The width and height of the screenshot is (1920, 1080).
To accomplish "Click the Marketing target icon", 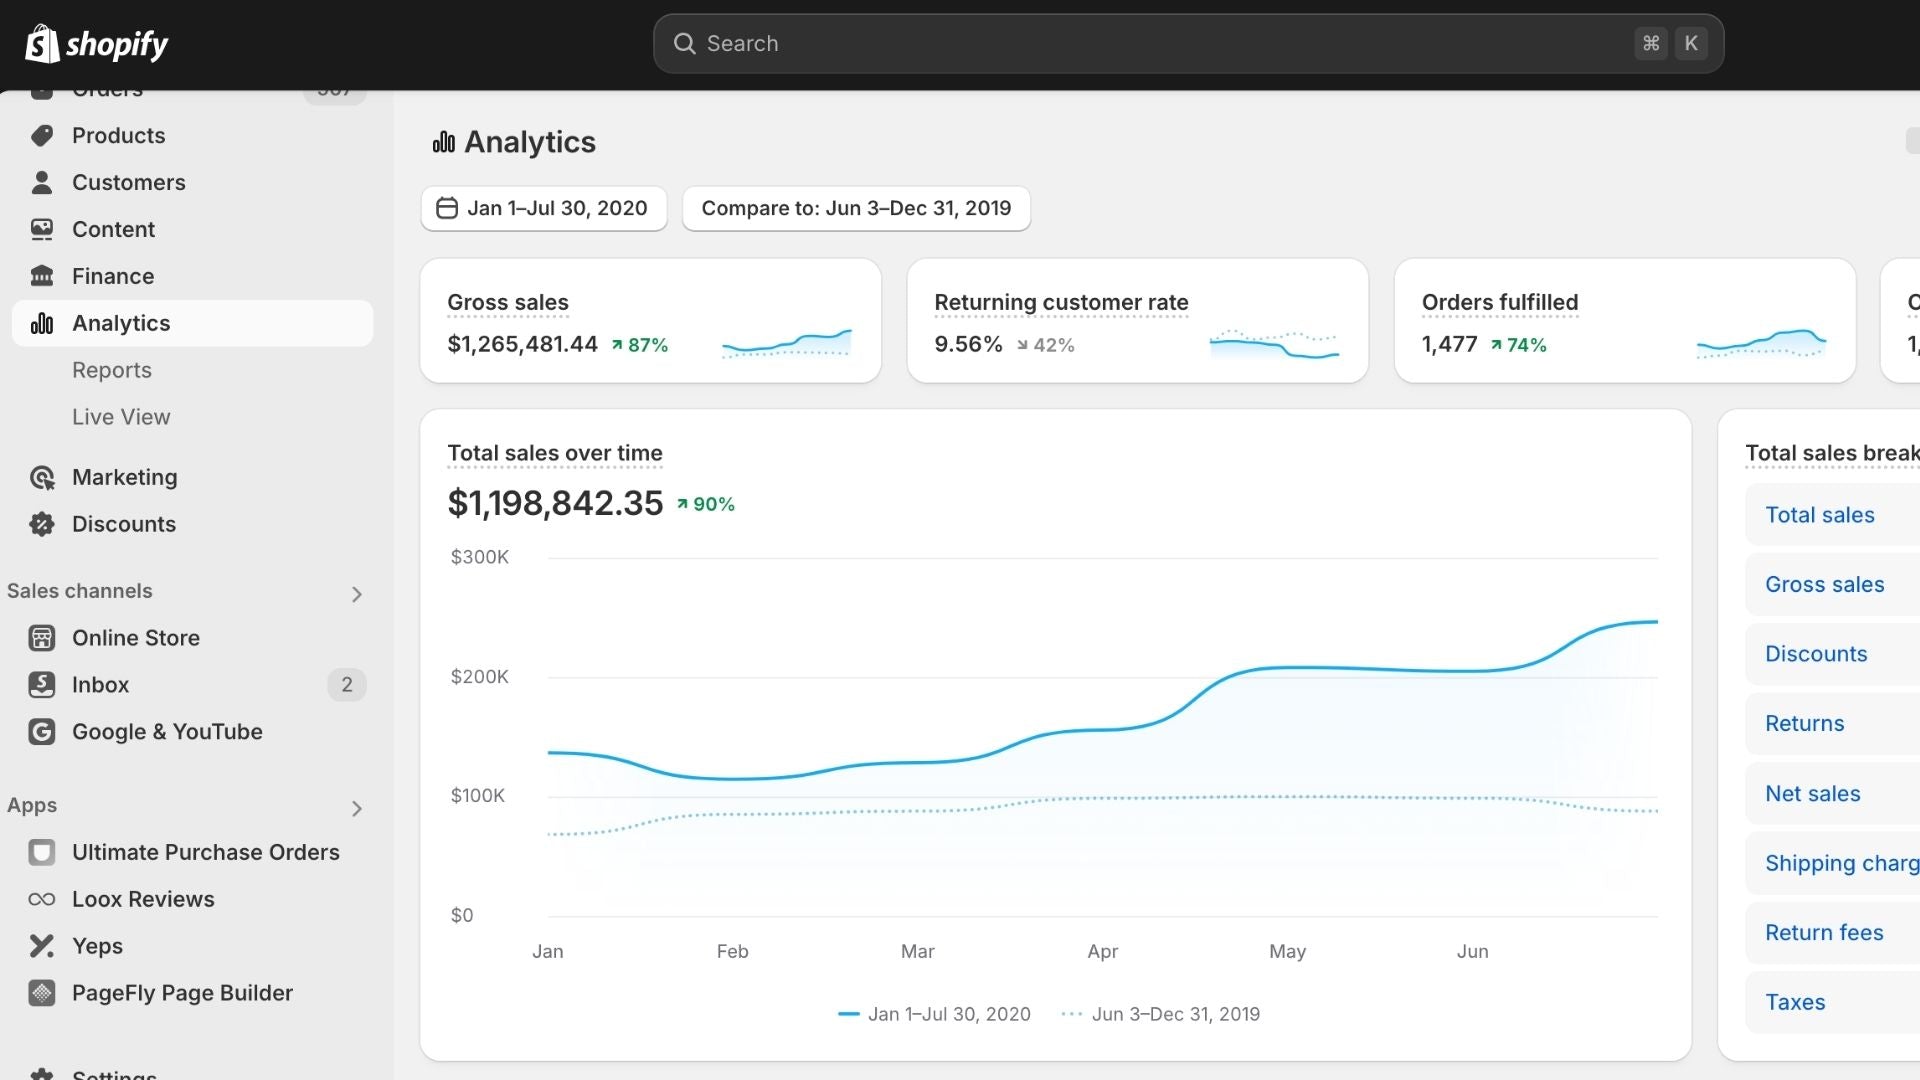I will pos(42,478).
